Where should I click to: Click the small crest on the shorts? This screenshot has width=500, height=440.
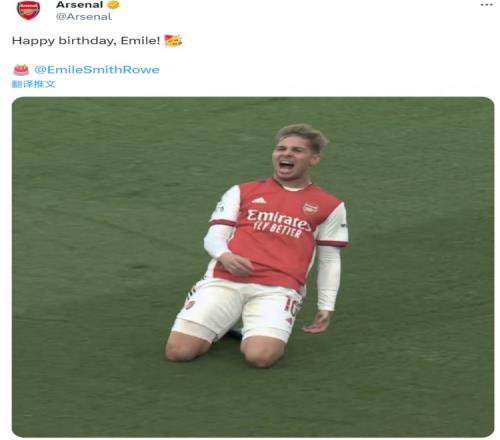coord(190,304)
